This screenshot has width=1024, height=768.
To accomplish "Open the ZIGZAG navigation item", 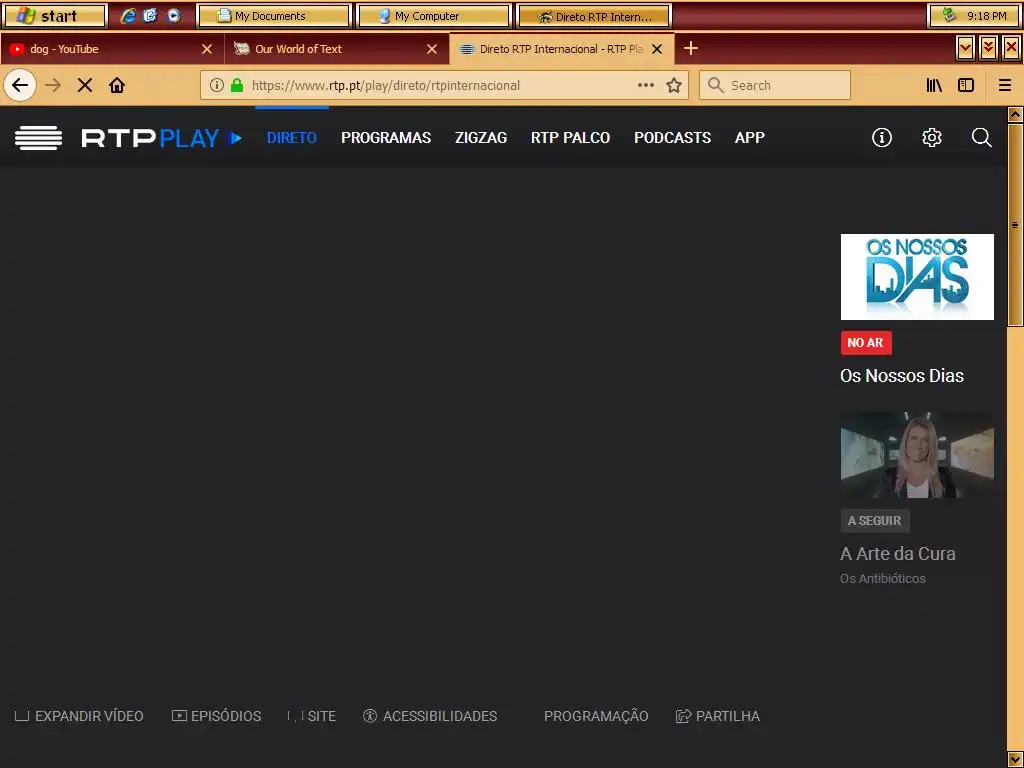I will point(481,138).
